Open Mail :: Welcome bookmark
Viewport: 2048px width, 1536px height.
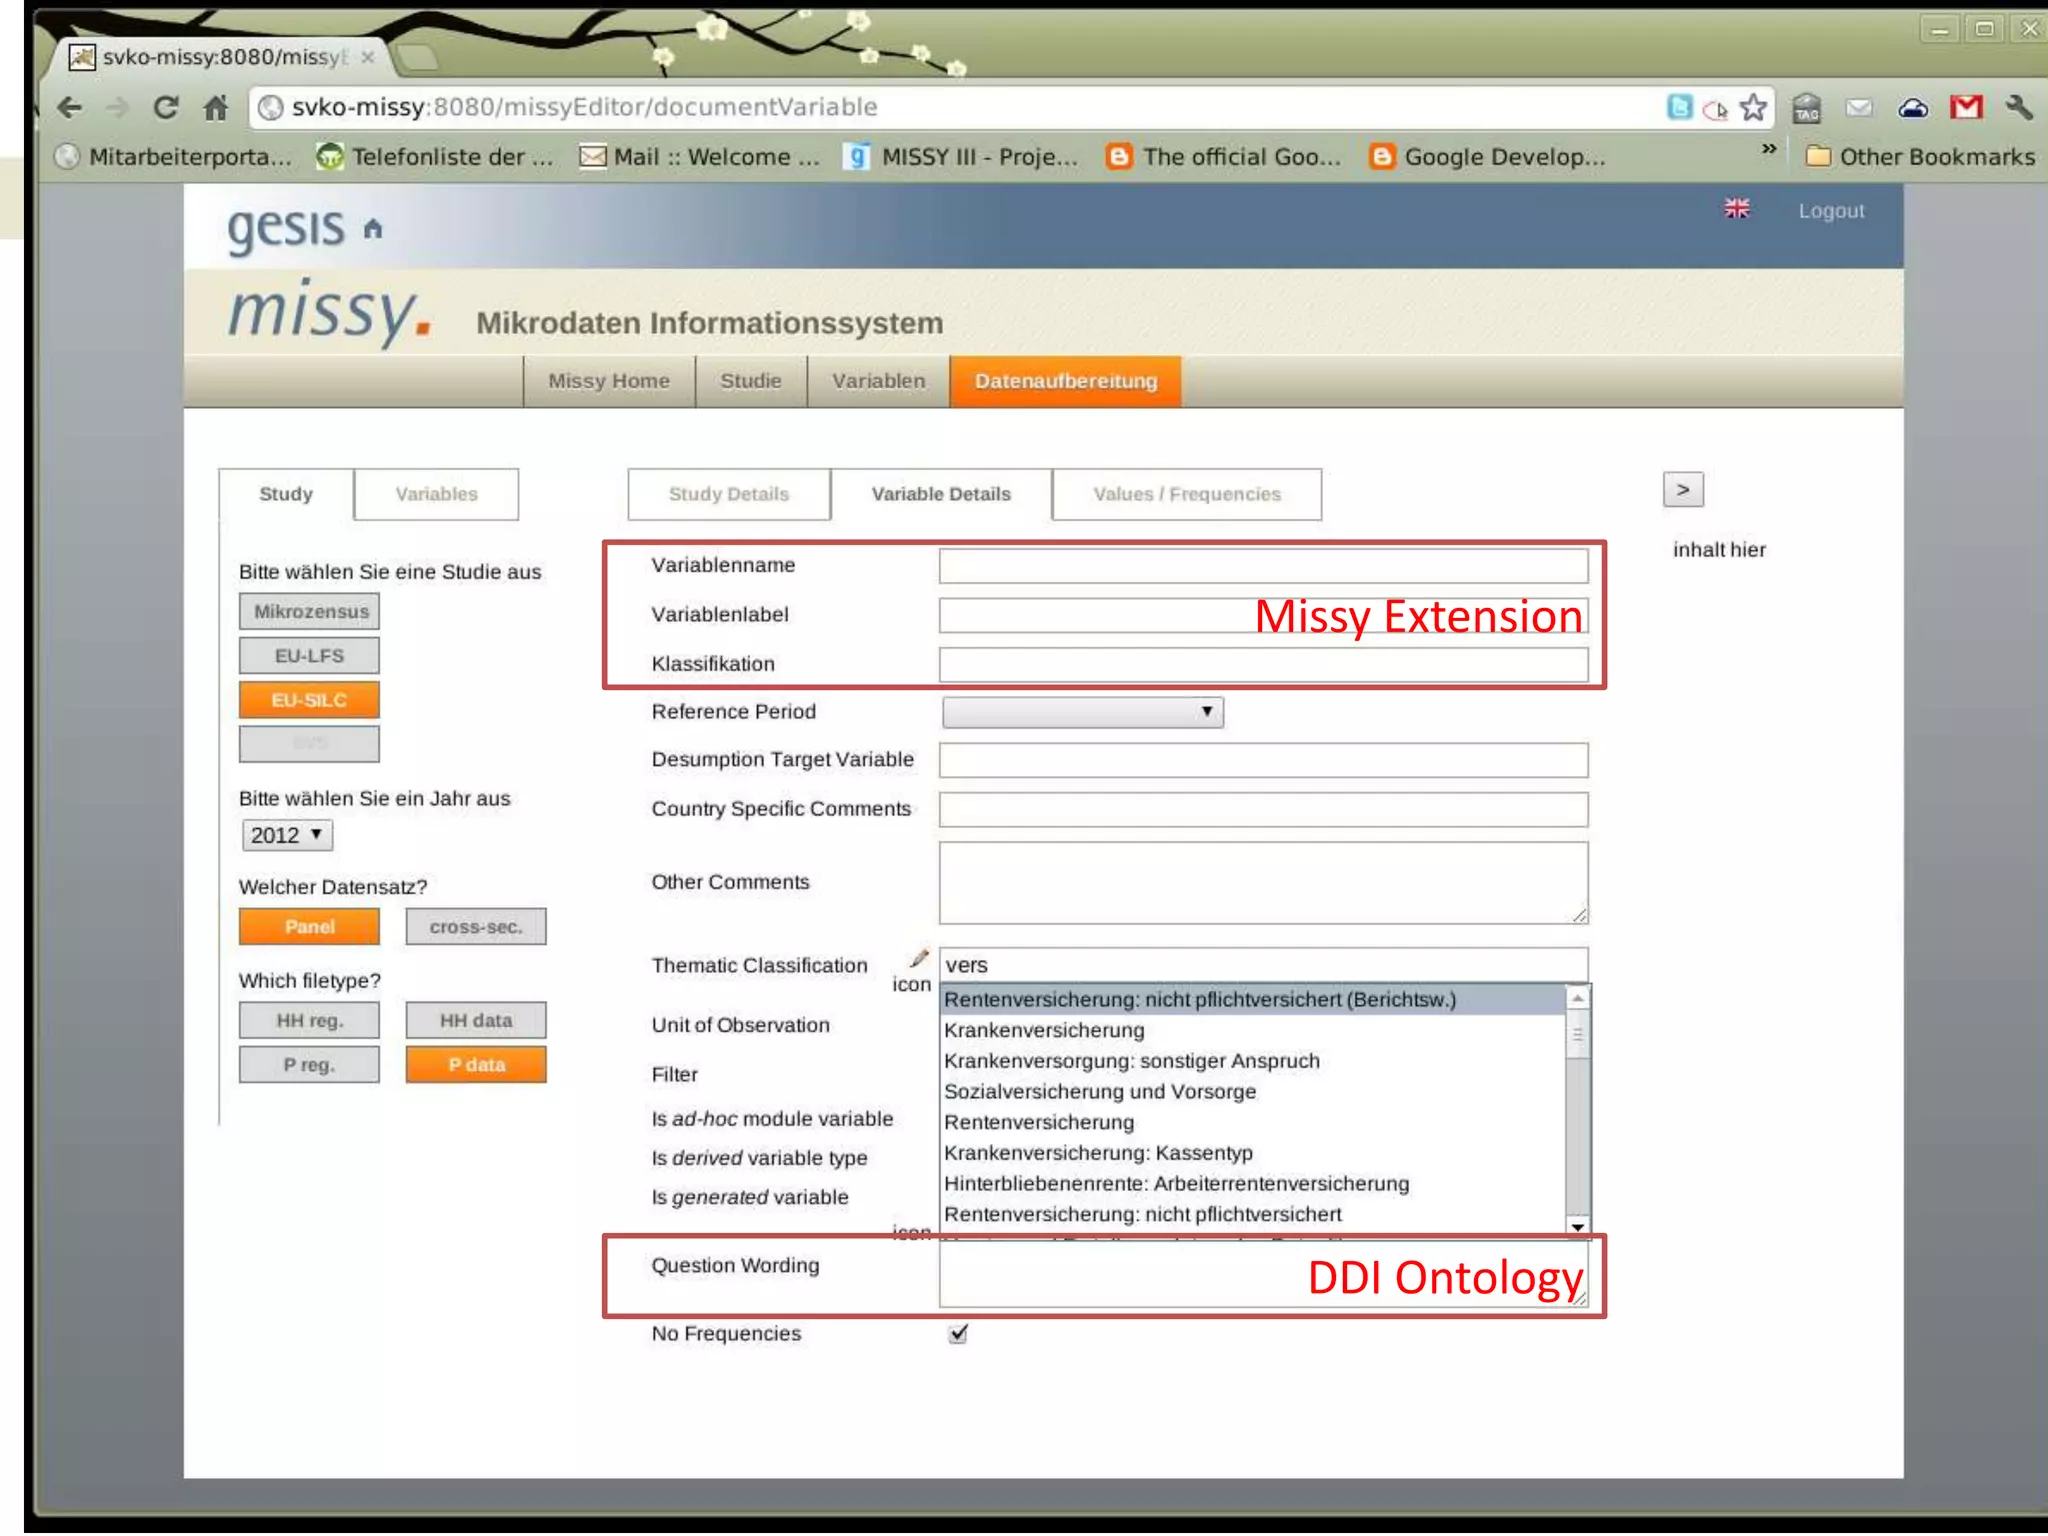(700, 157)
